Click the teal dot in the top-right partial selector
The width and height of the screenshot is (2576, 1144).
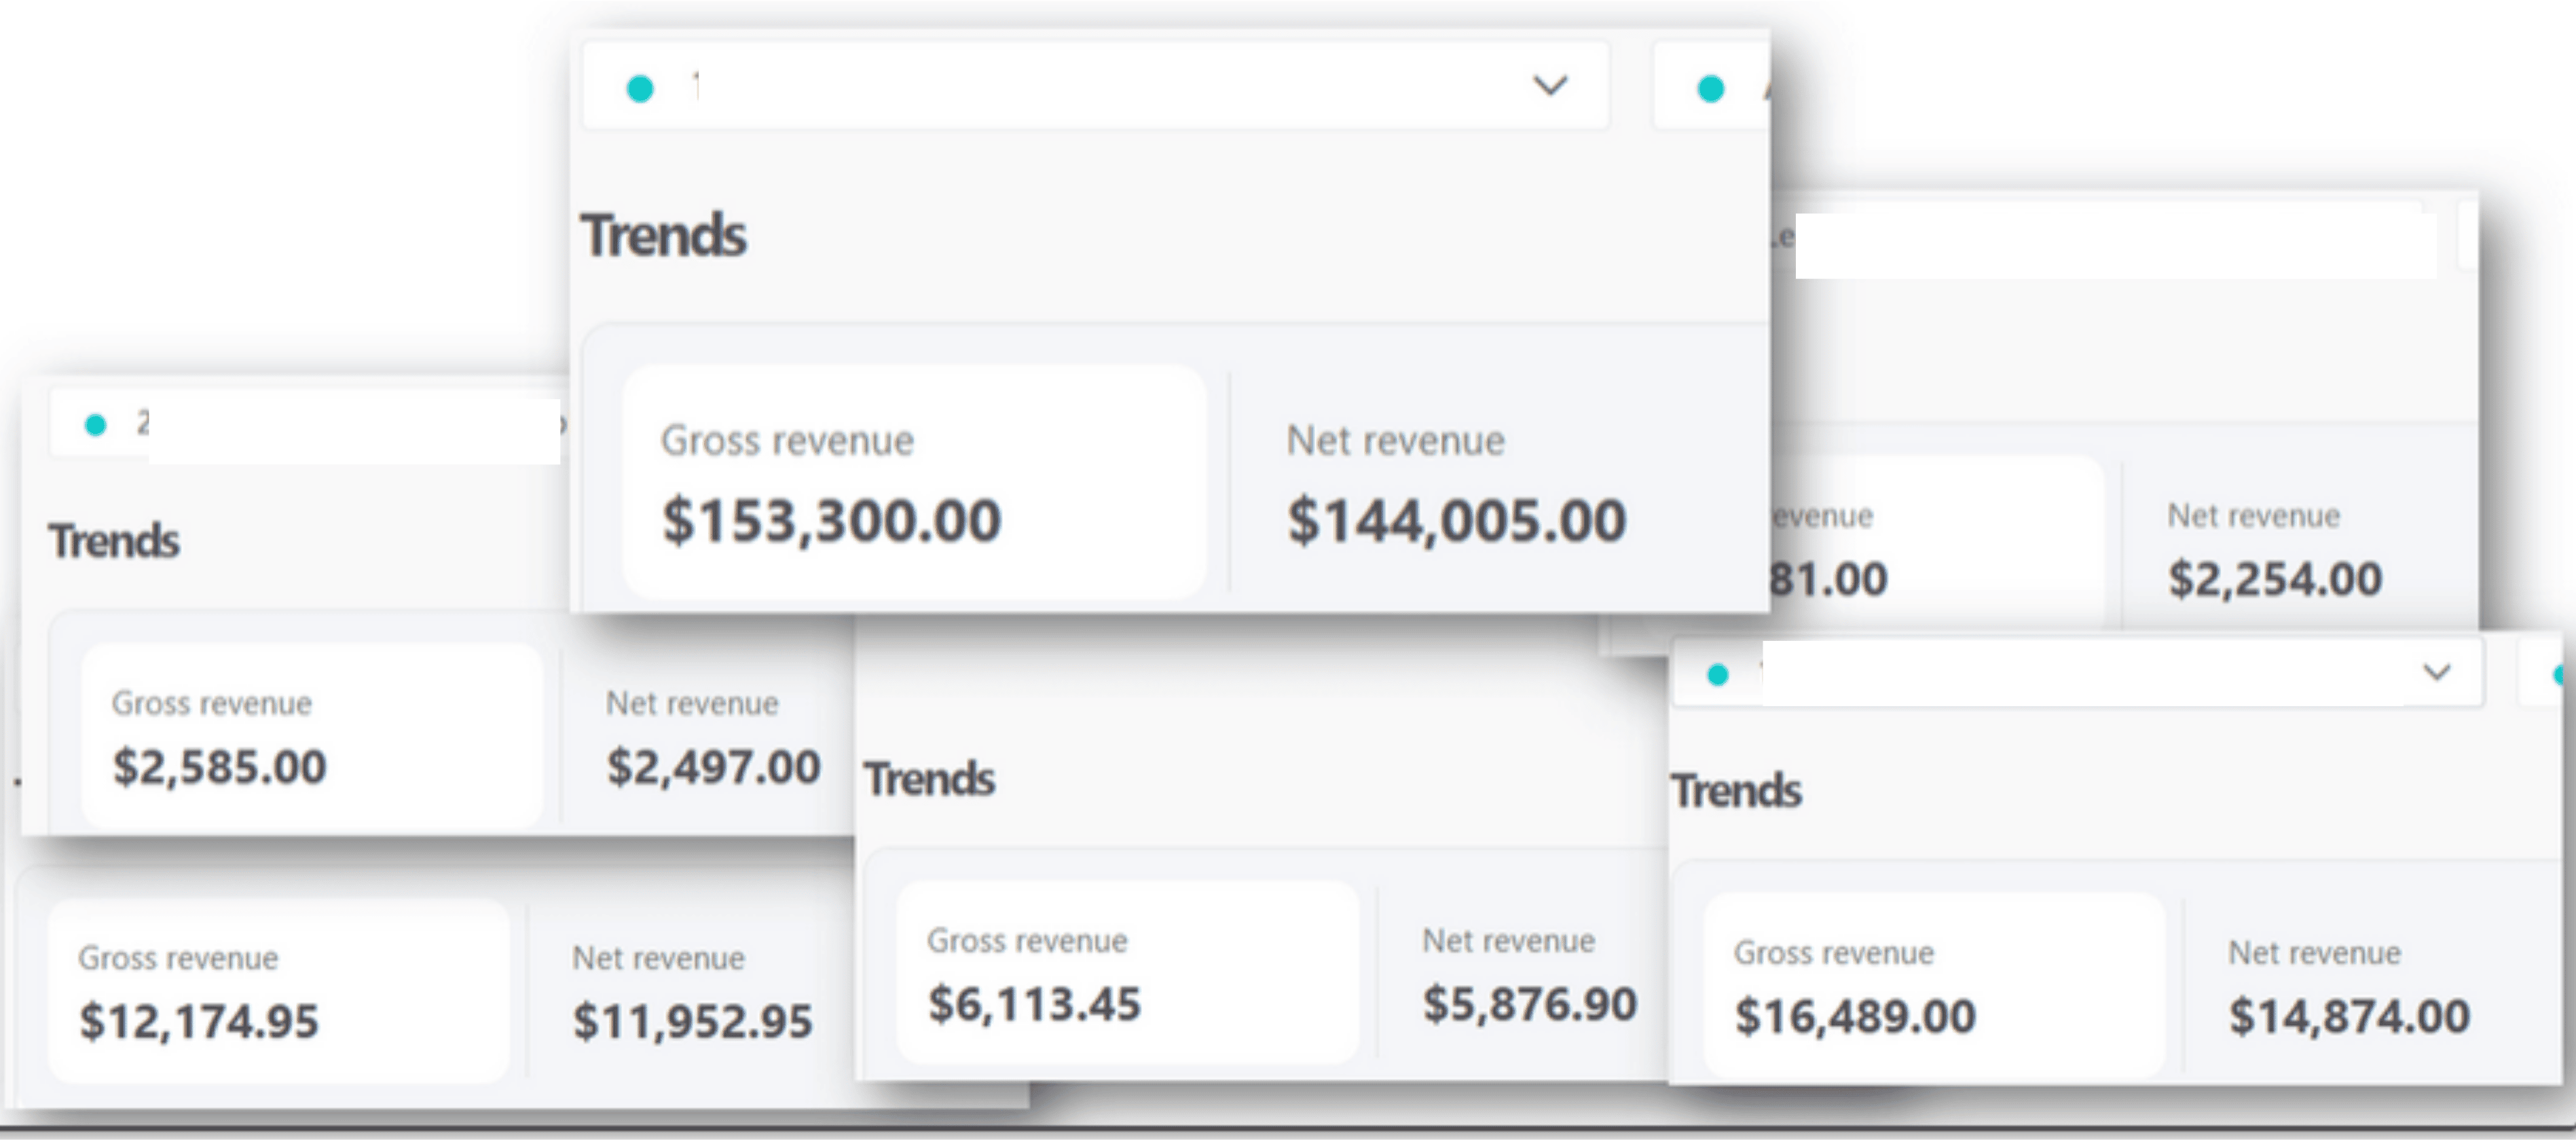pyautogui.click(x=1711, y=89)
